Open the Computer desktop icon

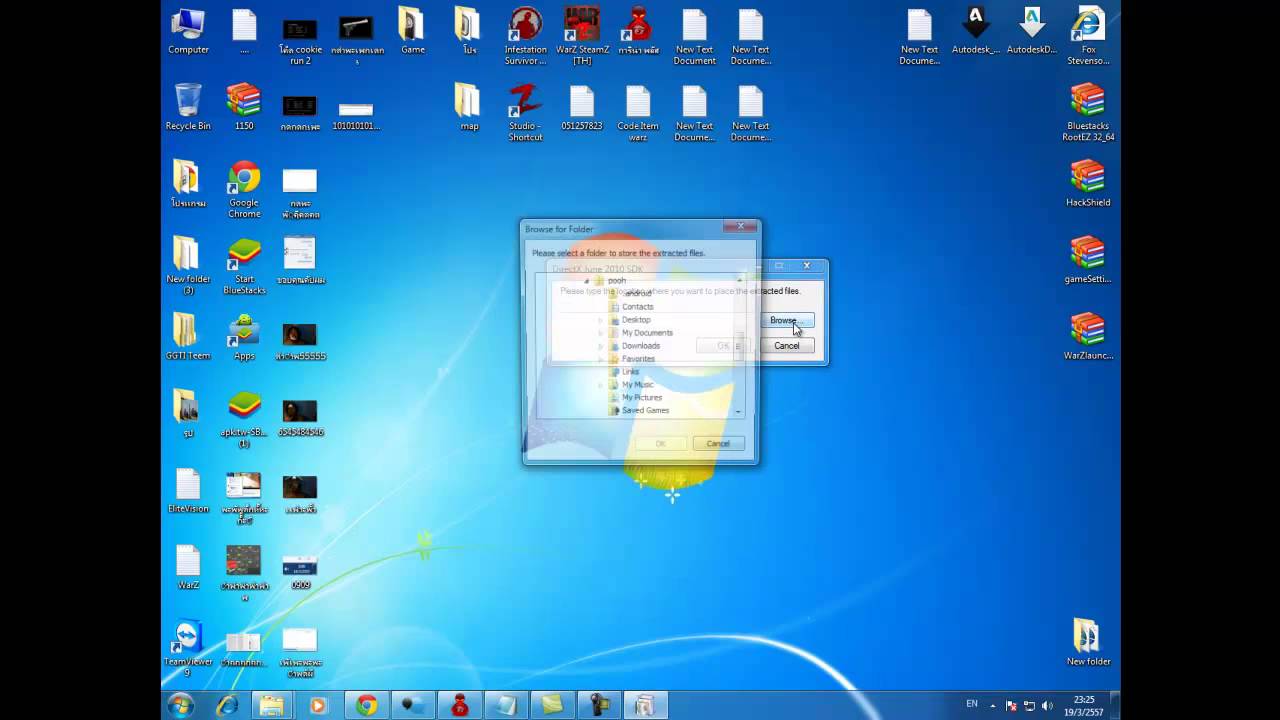188,32
